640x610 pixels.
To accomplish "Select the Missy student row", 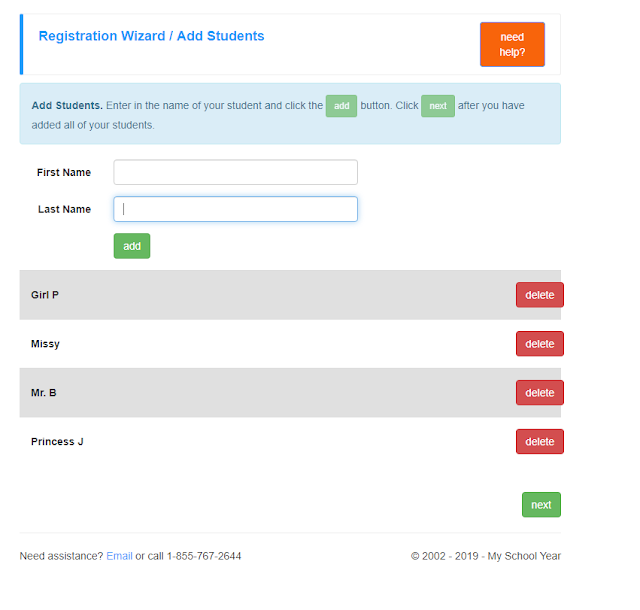I will pyautogui.click(x=290, y=344).
